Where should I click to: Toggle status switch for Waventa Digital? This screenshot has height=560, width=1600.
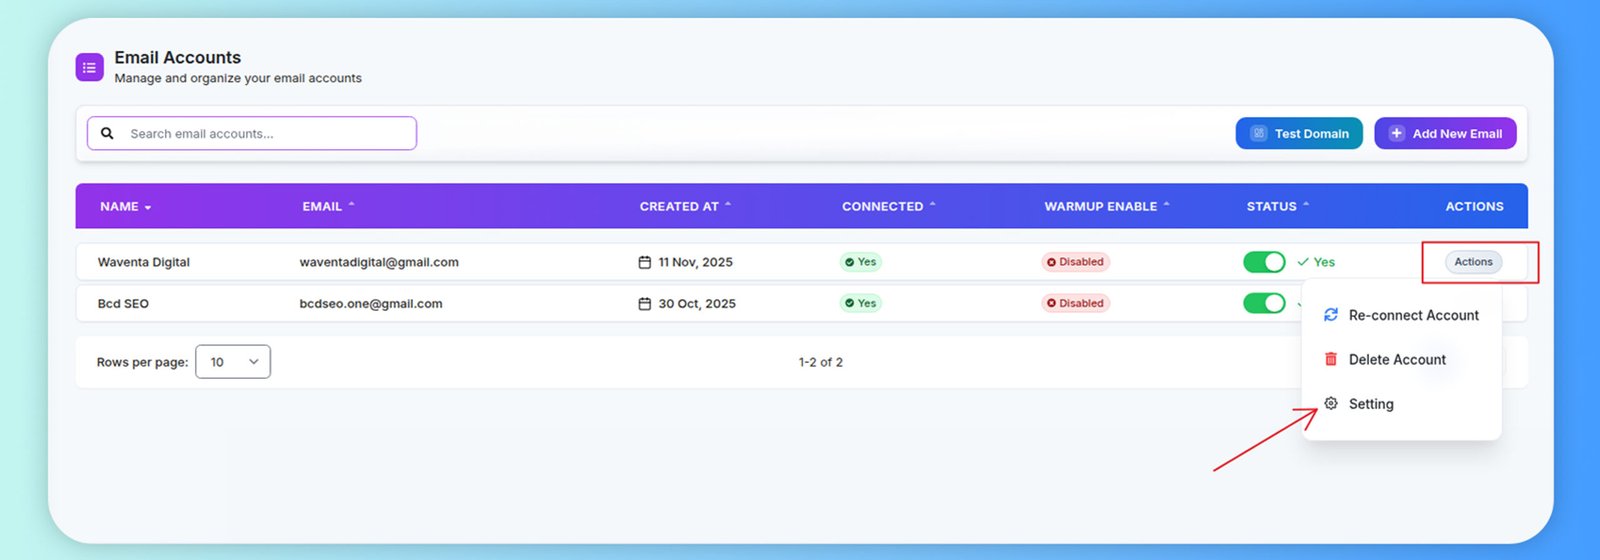pos(1264,262)
